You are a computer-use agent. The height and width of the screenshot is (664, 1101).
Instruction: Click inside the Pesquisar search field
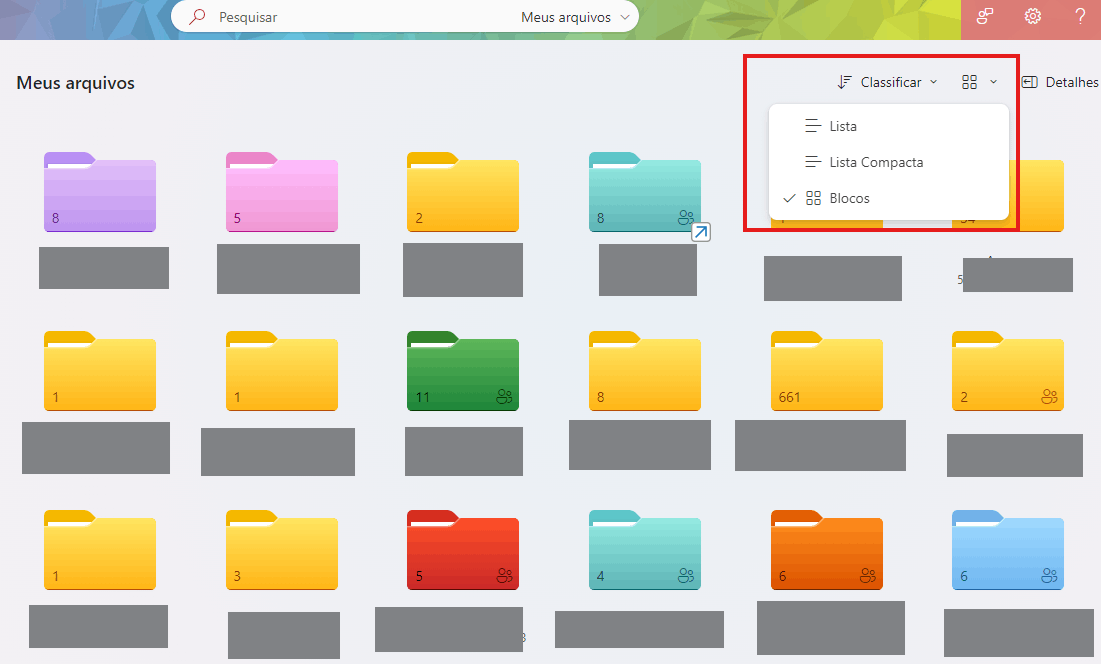[365, 17]
